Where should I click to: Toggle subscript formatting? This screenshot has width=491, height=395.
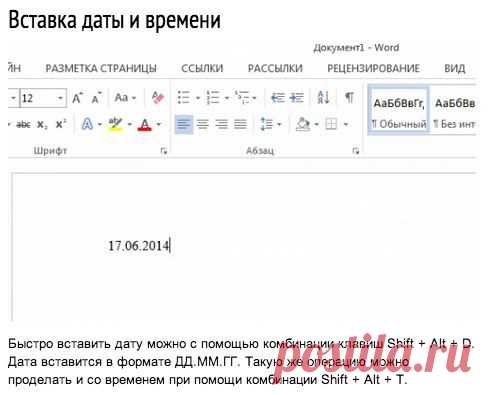(42, 125)
